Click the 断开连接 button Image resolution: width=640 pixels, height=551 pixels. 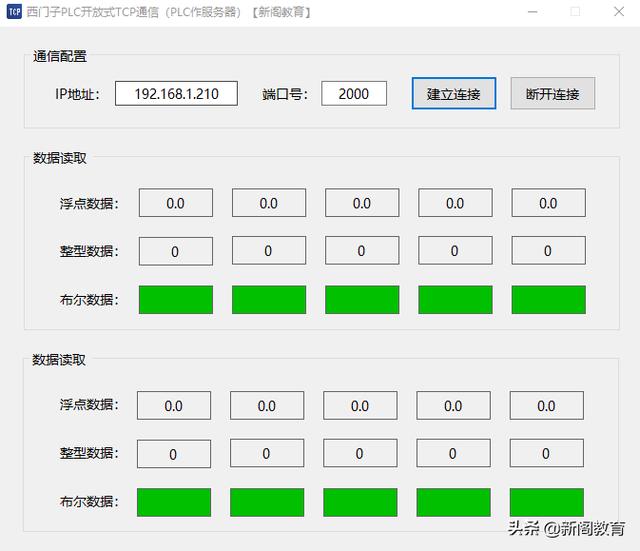[553, 93]
